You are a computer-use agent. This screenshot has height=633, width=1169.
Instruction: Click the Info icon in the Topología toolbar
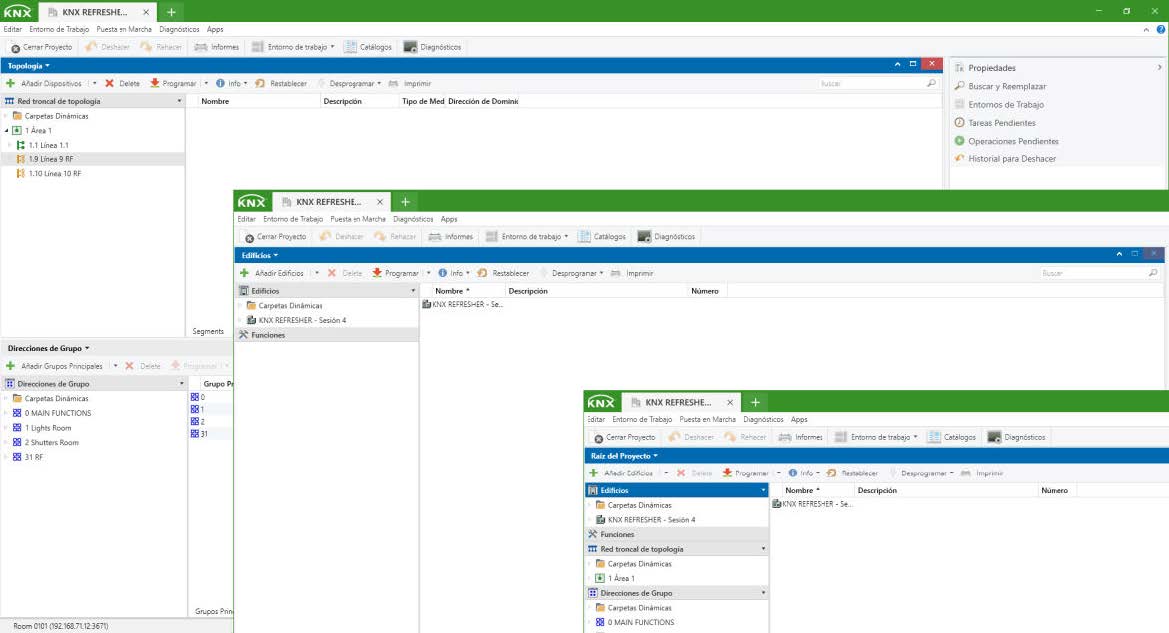point(220,84)
